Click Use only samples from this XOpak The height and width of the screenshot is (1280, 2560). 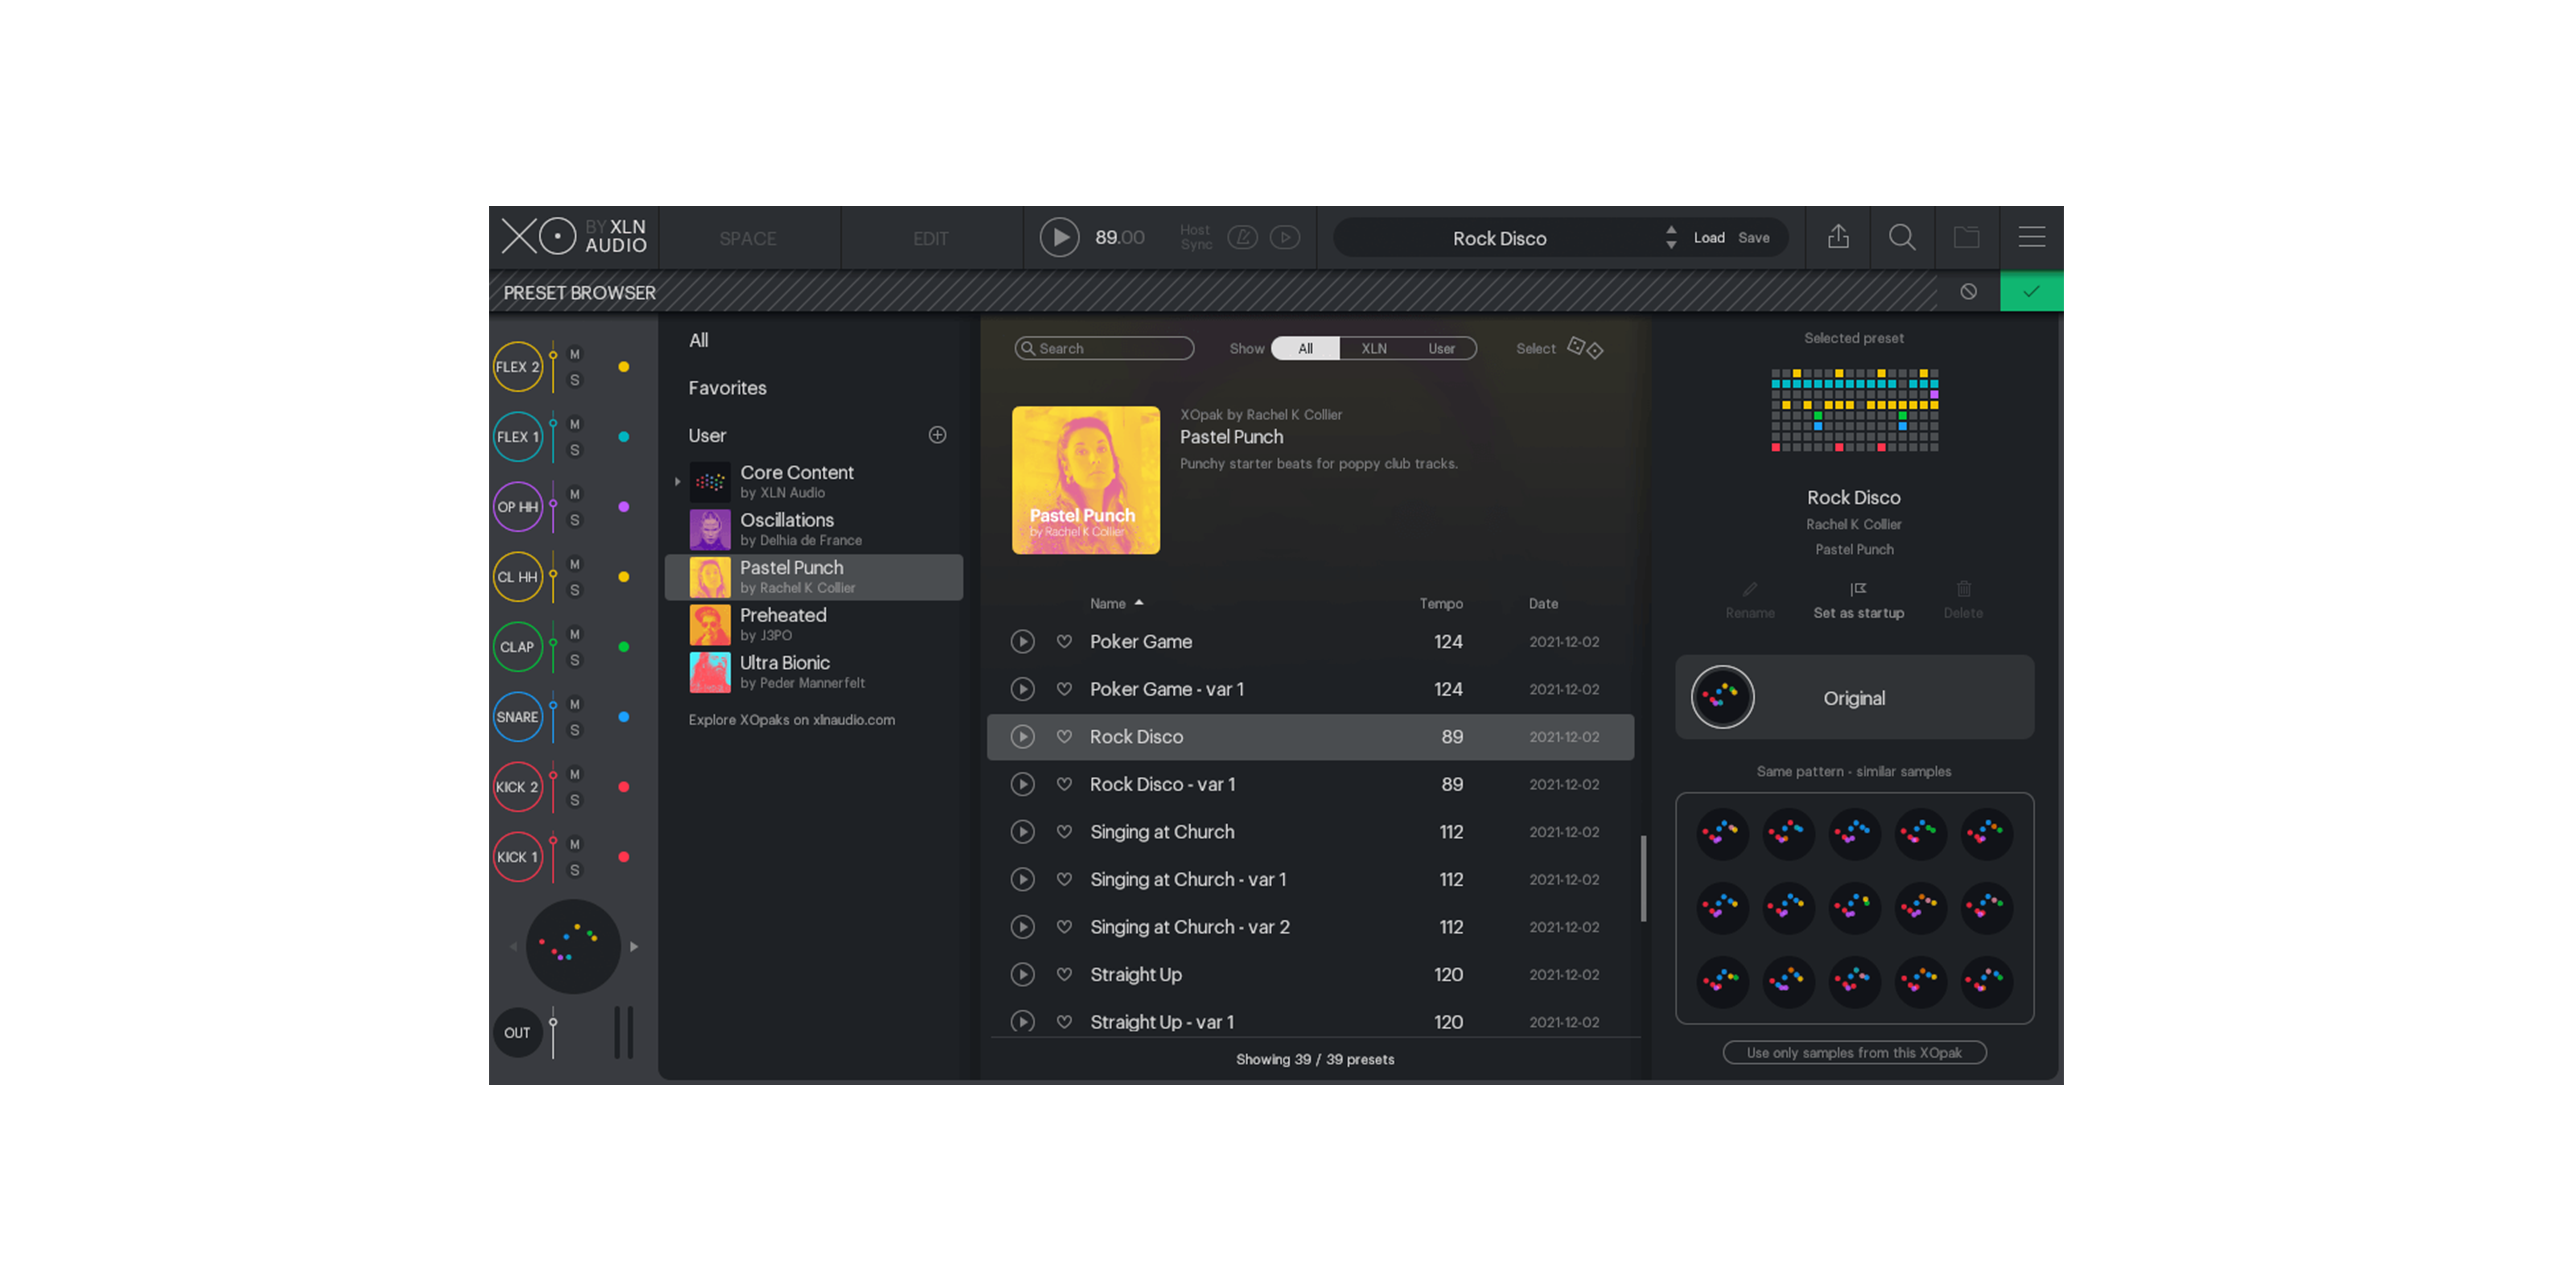point(1853,1052)
